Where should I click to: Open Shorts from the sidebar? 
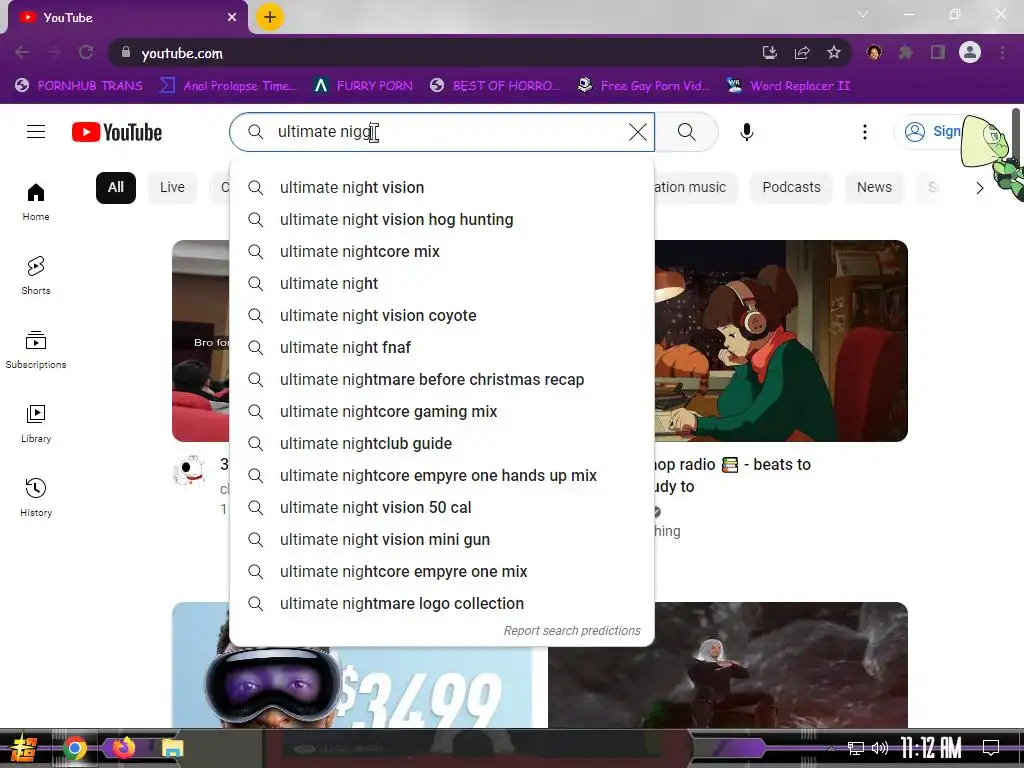pyautogui.click(x=36, y=276)
